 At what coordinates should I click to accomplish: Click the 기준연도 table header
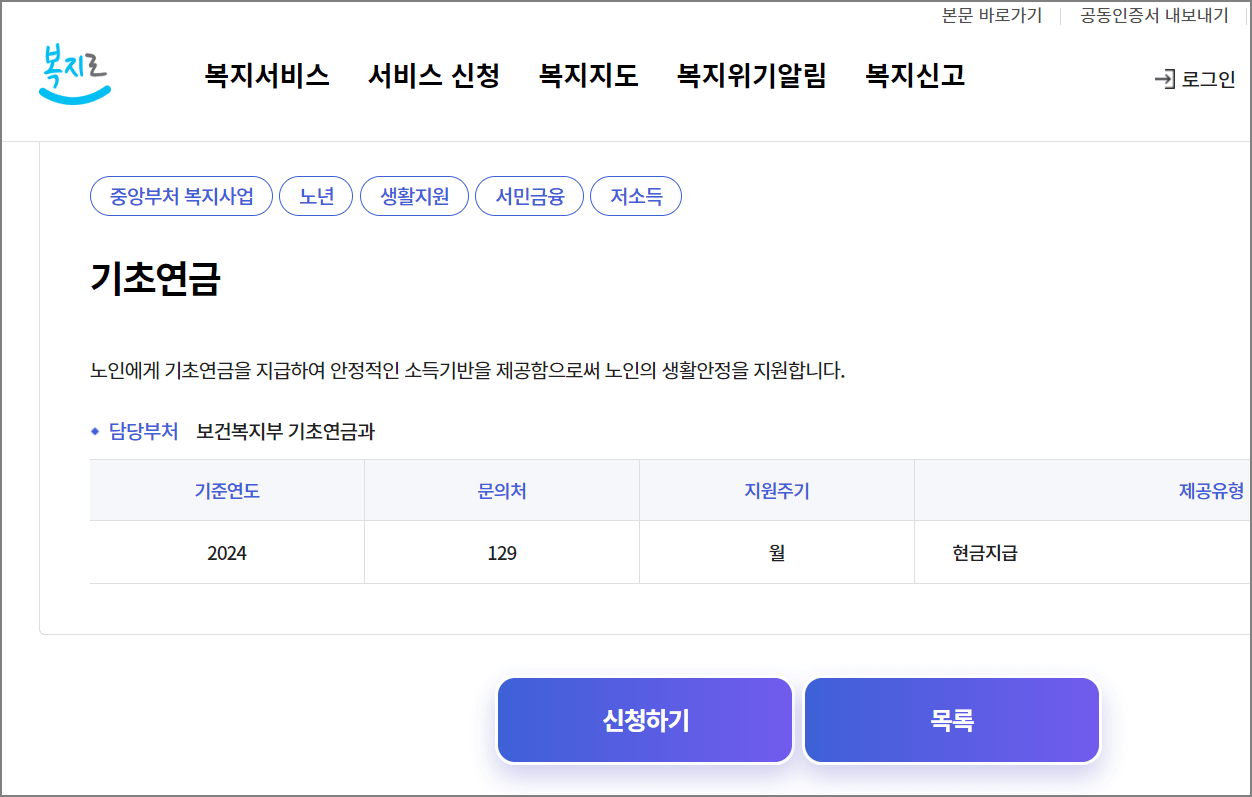click(225, 489)
